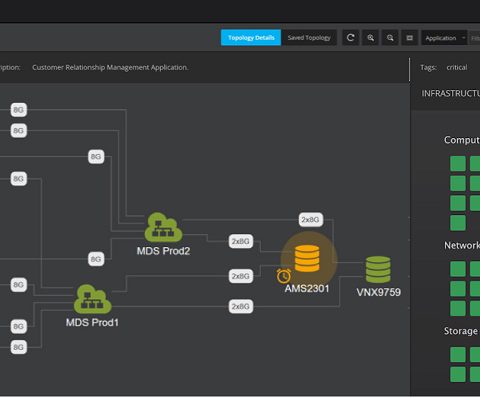Click the alarm clock alert icon near AMS2301
The width and height of the screenshot is (480, 398).
coord(284,276)
